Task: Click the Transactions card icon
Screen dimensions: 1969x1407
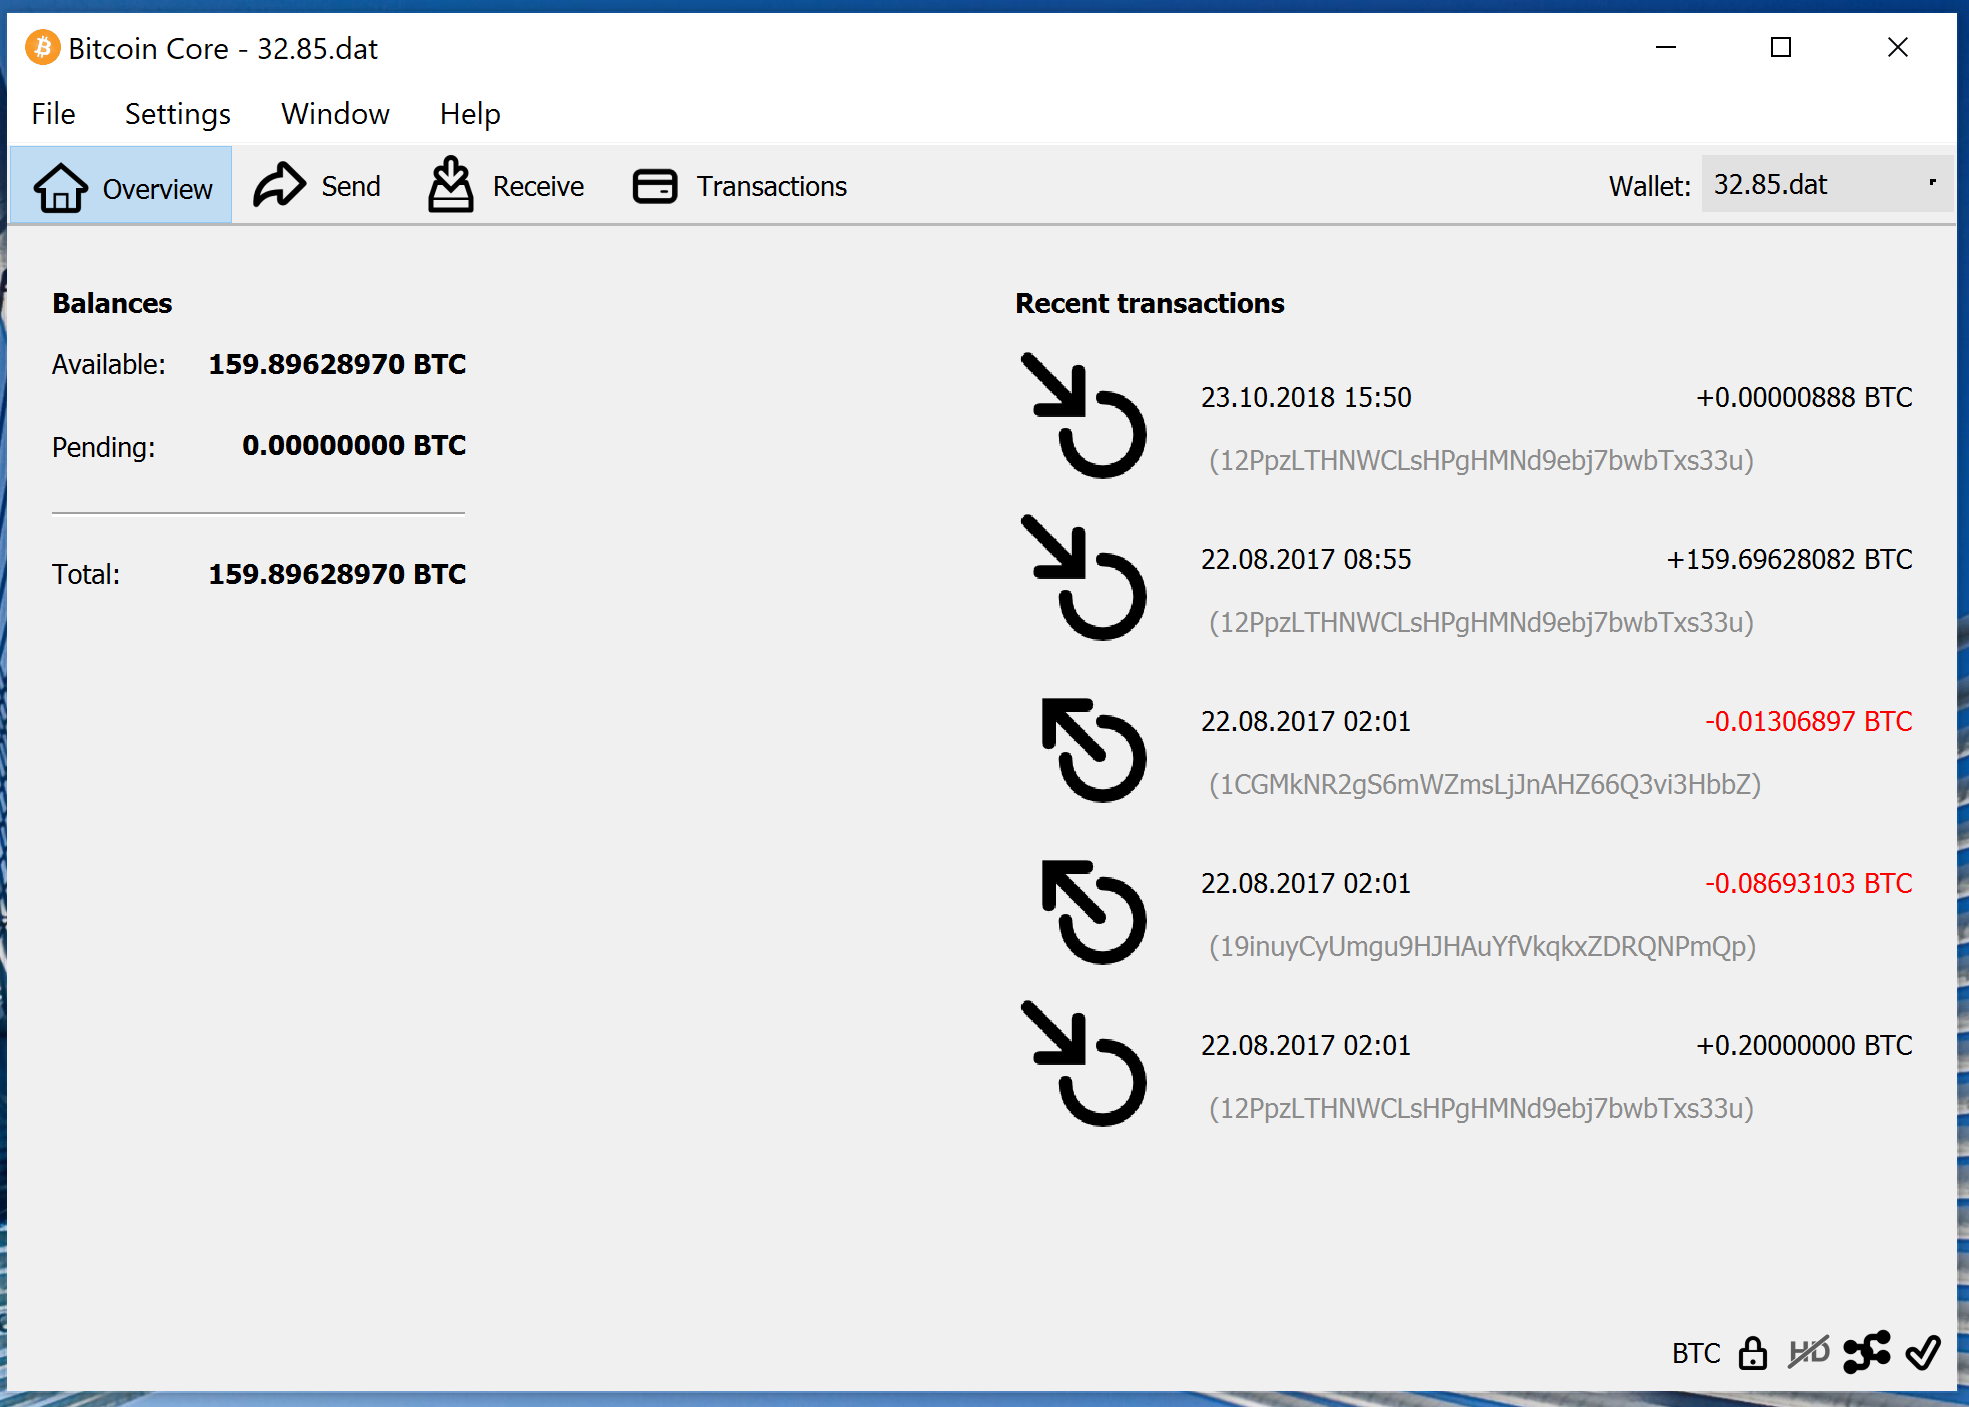Action: click(655, 186)
